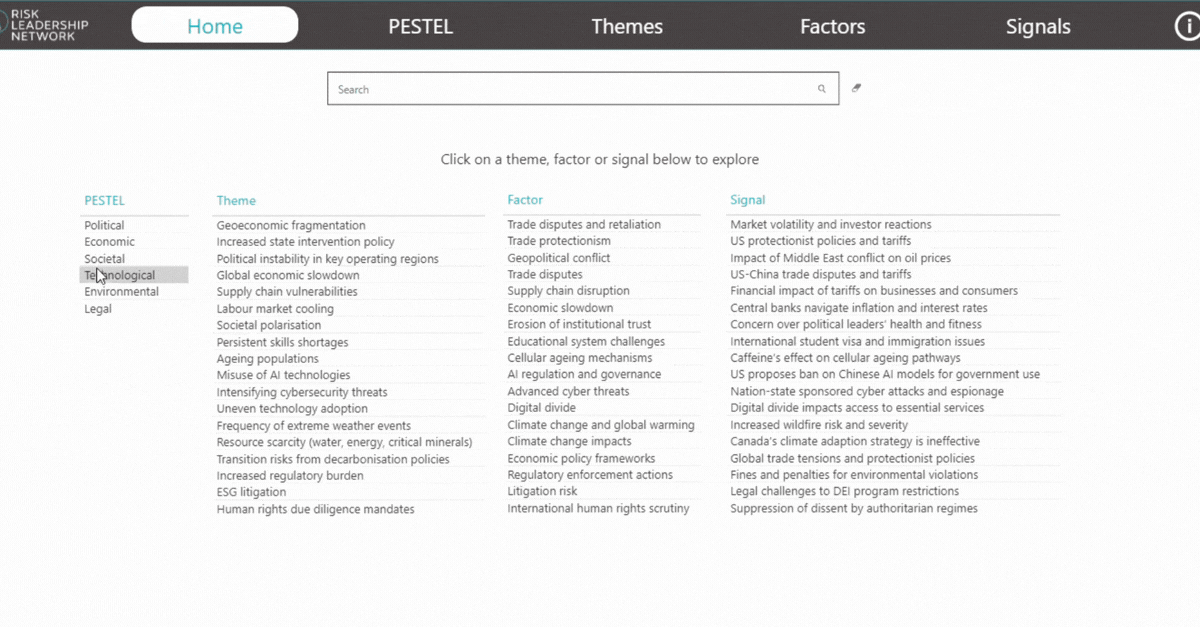This screenshot has height=627, width=1200.
Task: Select the Digital divide factor
Action: coord(541,408)
